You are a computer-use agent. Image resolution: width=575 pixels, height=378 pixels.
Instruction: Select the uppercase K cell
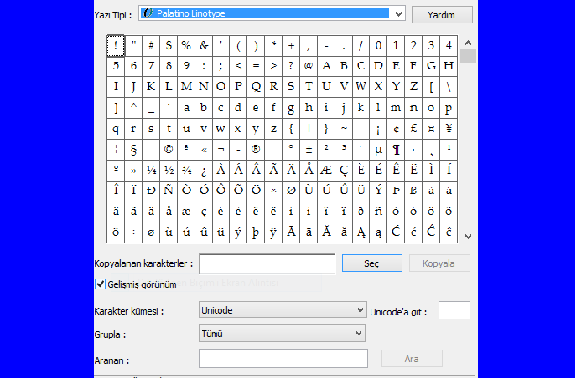[x=151, y=87]
